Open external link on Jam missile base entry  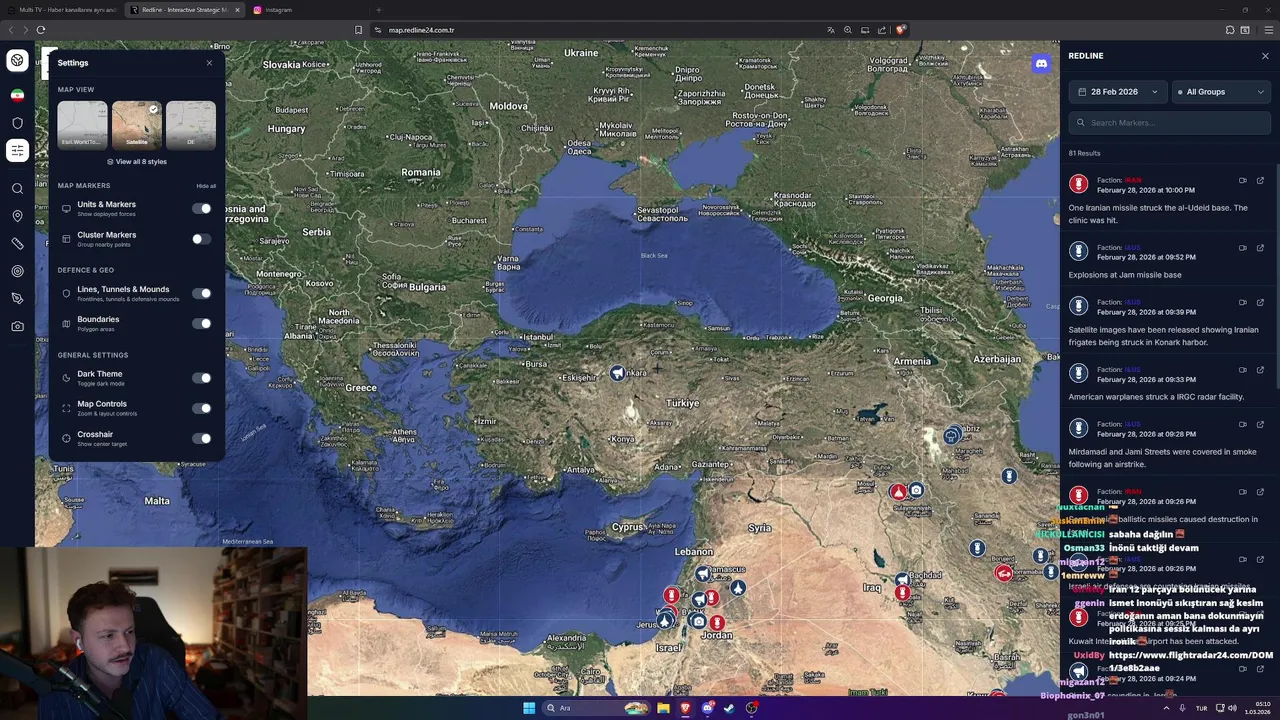1260,248
